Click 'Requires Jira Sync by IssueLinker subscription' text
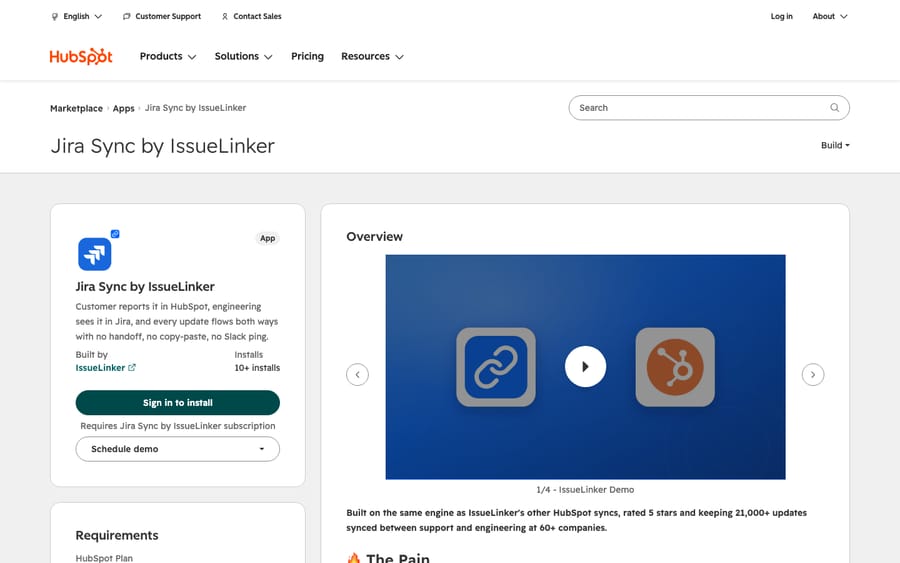This screenshot has width=900, height=563. (178, 426)
